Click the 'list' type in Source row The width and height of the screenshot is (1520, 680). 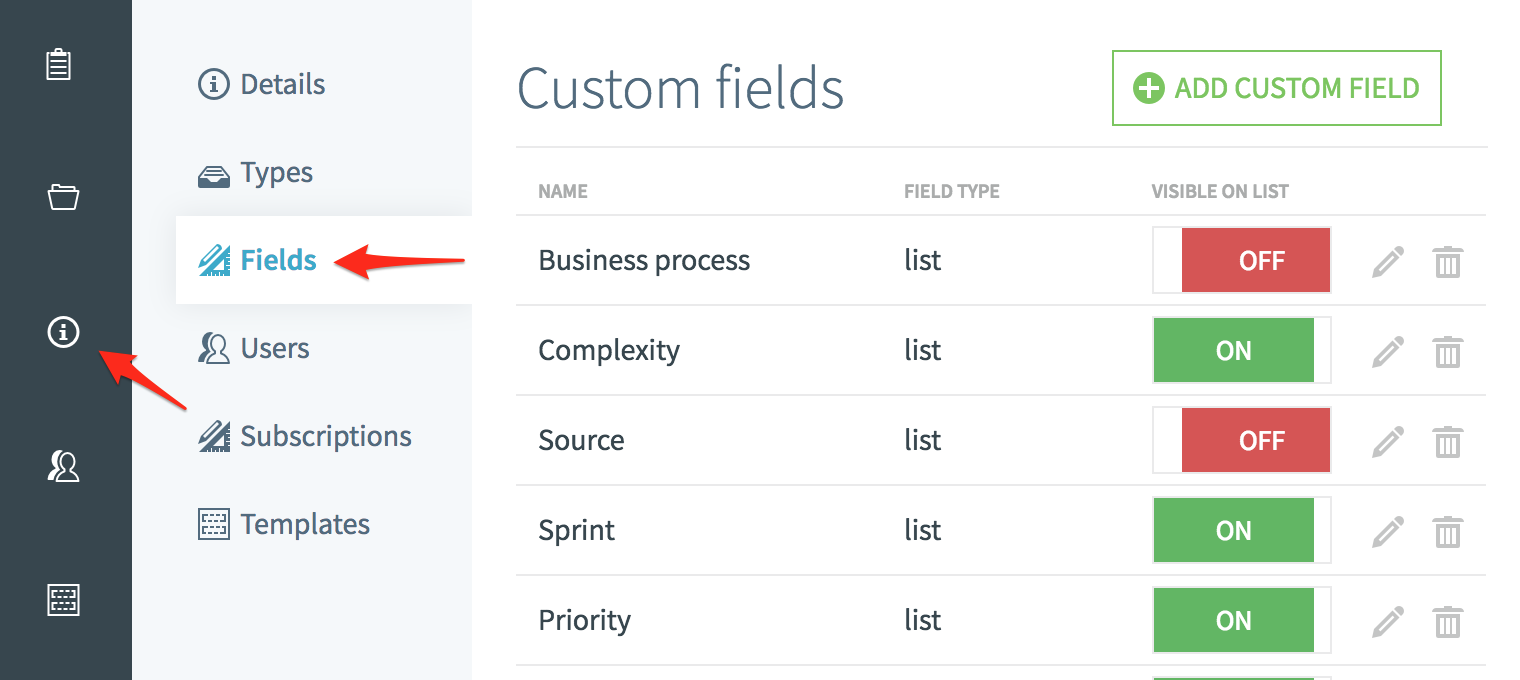point(923,441)
